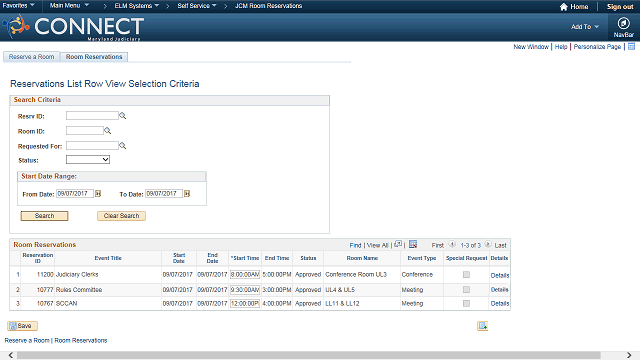Click bottom Room Reservations link

pos(81,340)
